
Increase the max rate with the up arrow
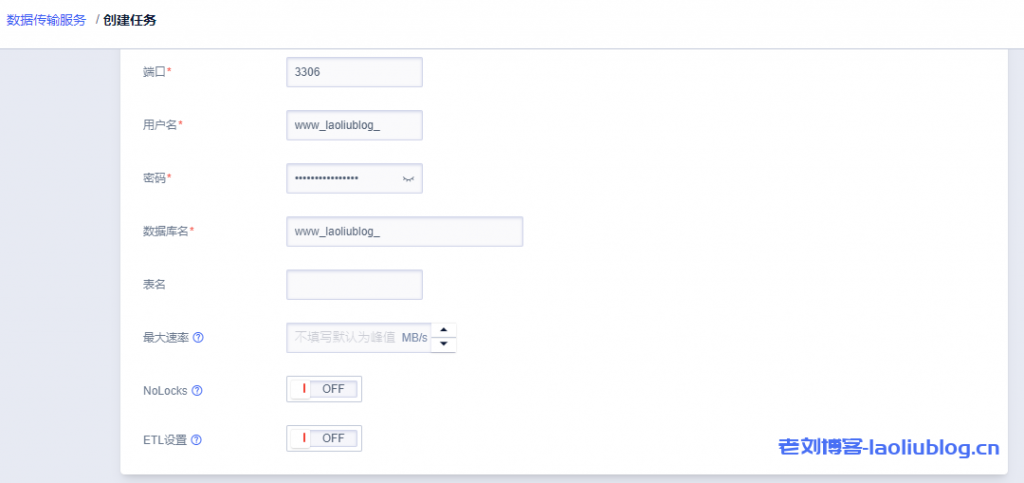(x=443, y=330)
